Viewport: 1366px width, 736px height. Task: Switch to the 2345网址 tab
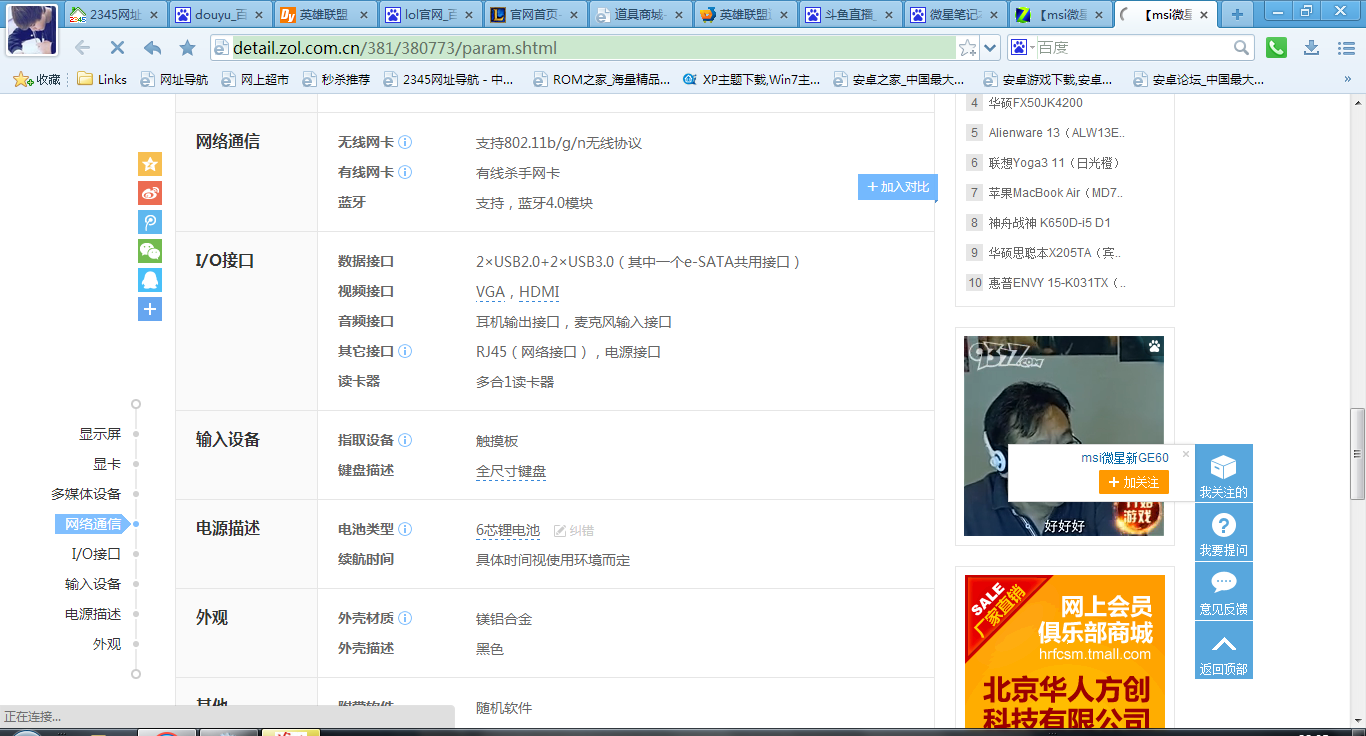[115, 15]
